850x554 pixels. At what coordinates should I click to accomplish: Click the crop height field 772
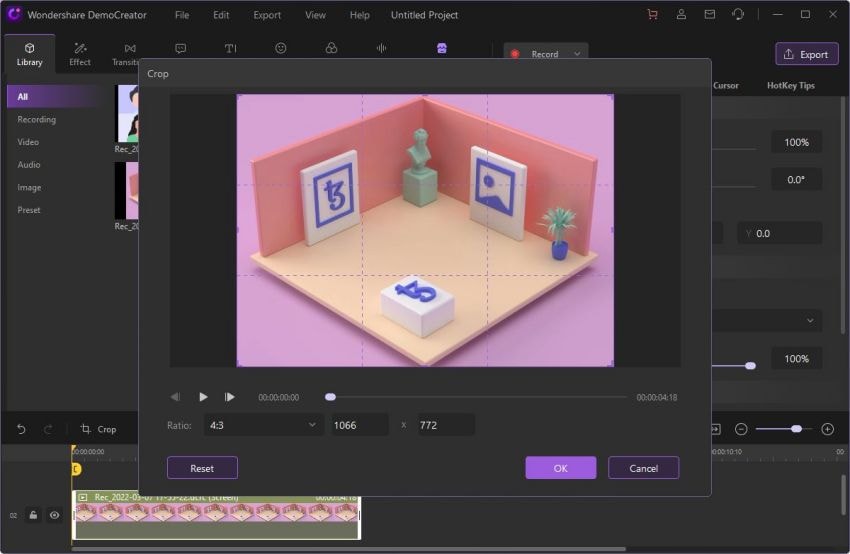pyautogui.click(x=446, y=425)
